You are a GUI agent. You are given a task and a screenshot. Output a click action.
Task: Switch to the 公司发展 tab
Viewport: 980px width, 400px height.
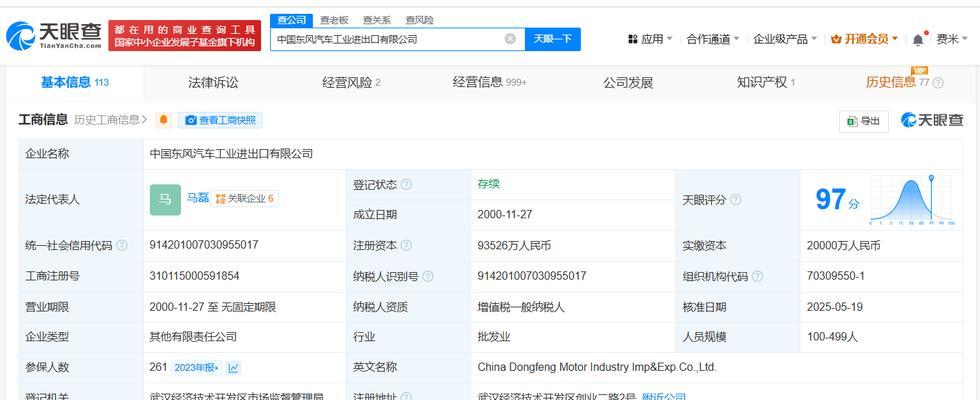click(628, 82)
